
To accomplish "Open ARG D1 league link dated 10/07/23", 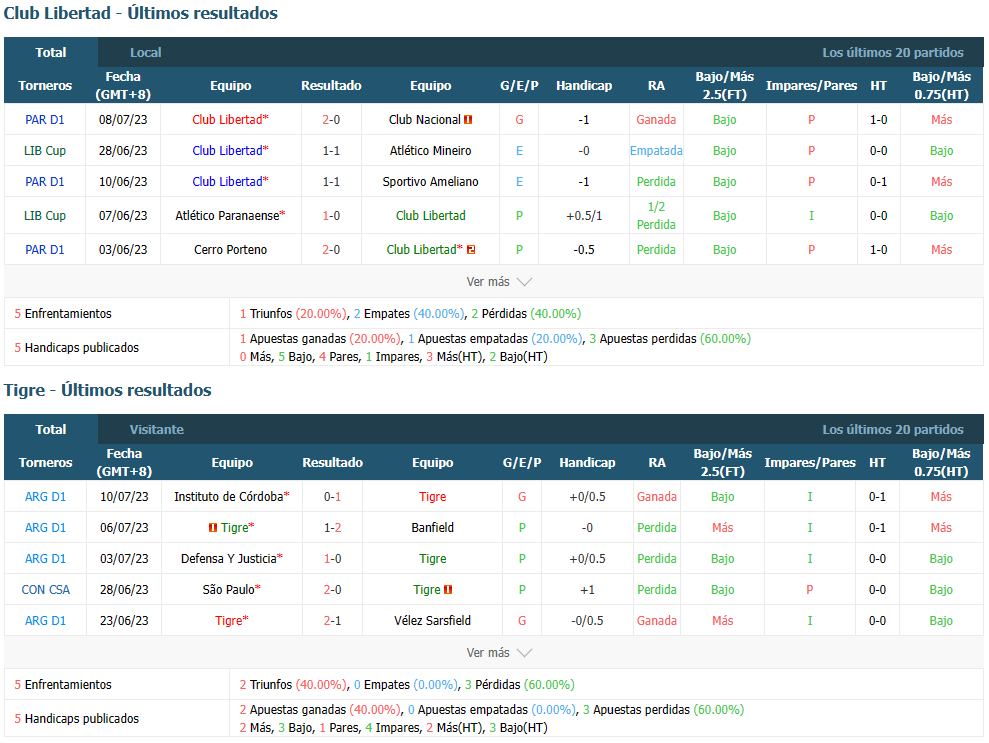I will tap(45, 497).
